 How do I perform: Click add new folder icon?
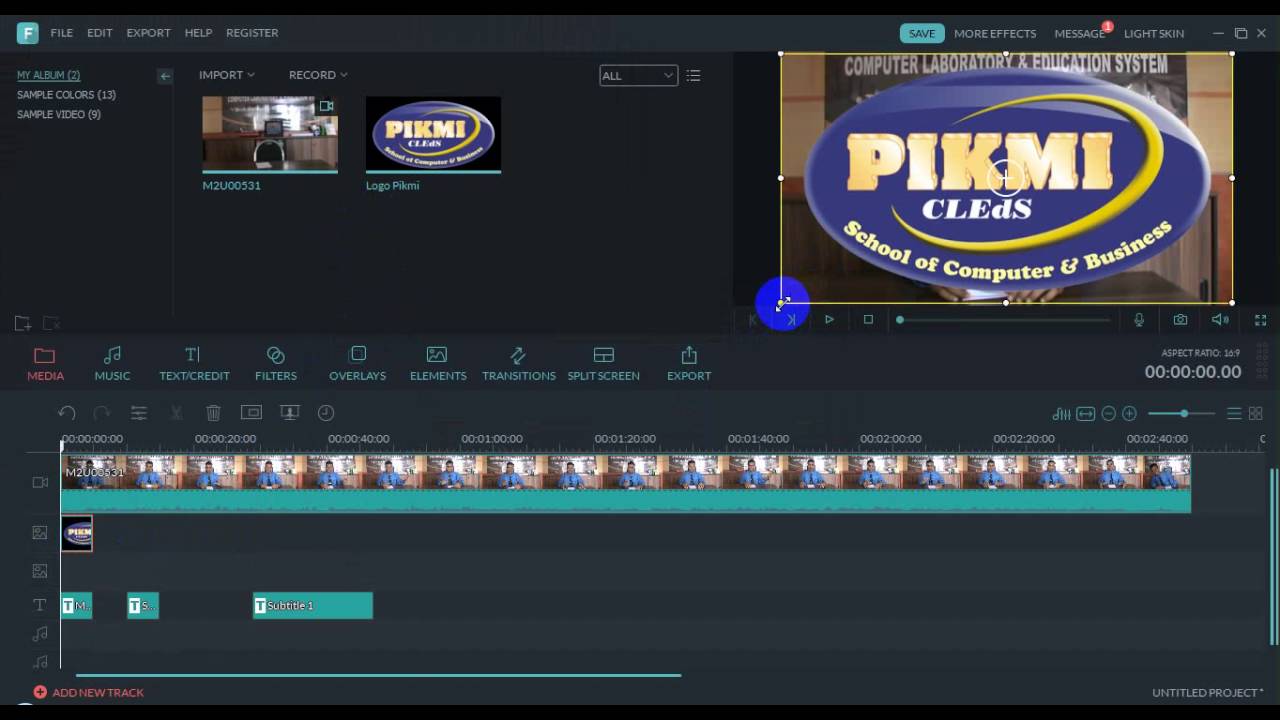[x=22, y=323]
